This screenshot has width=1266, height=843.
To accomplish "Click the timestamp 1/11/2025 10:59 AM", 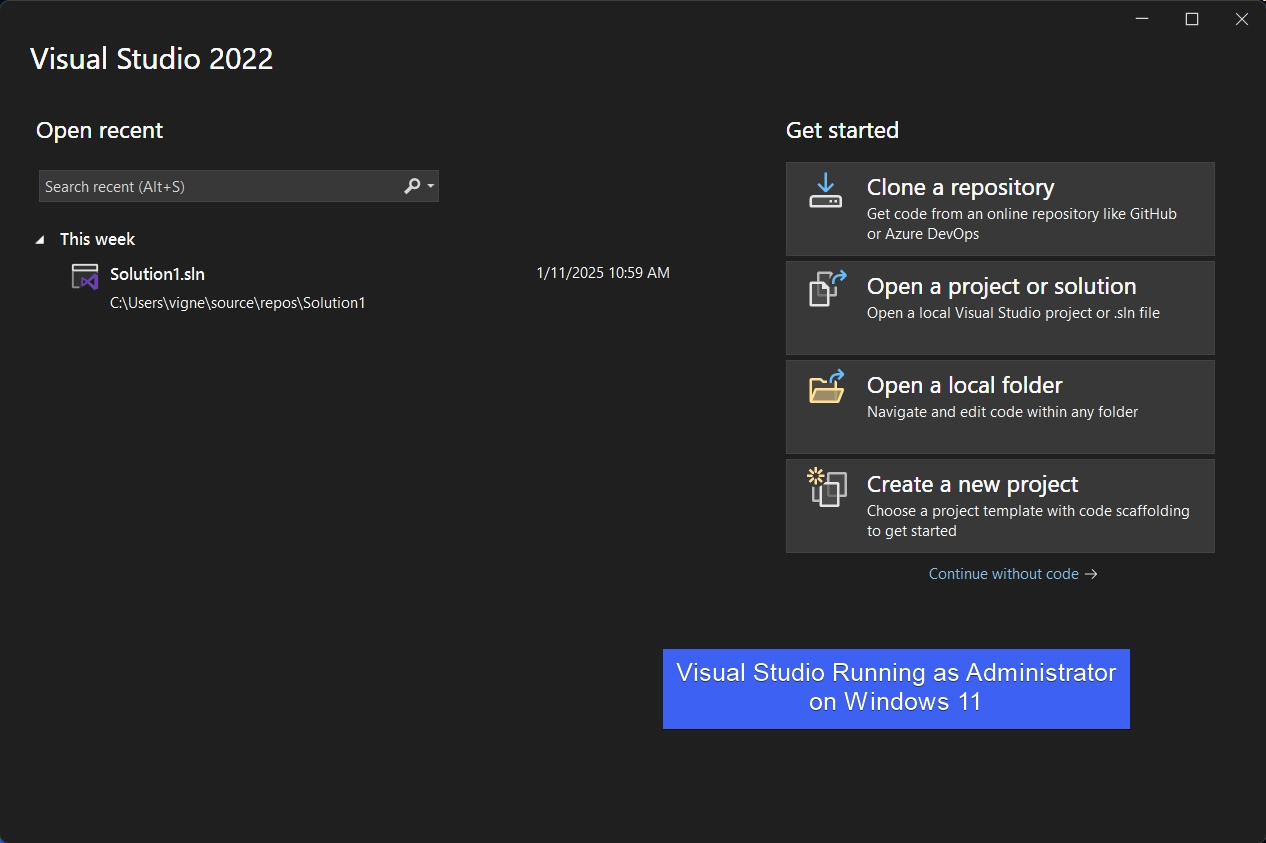I will pos(603,272).
